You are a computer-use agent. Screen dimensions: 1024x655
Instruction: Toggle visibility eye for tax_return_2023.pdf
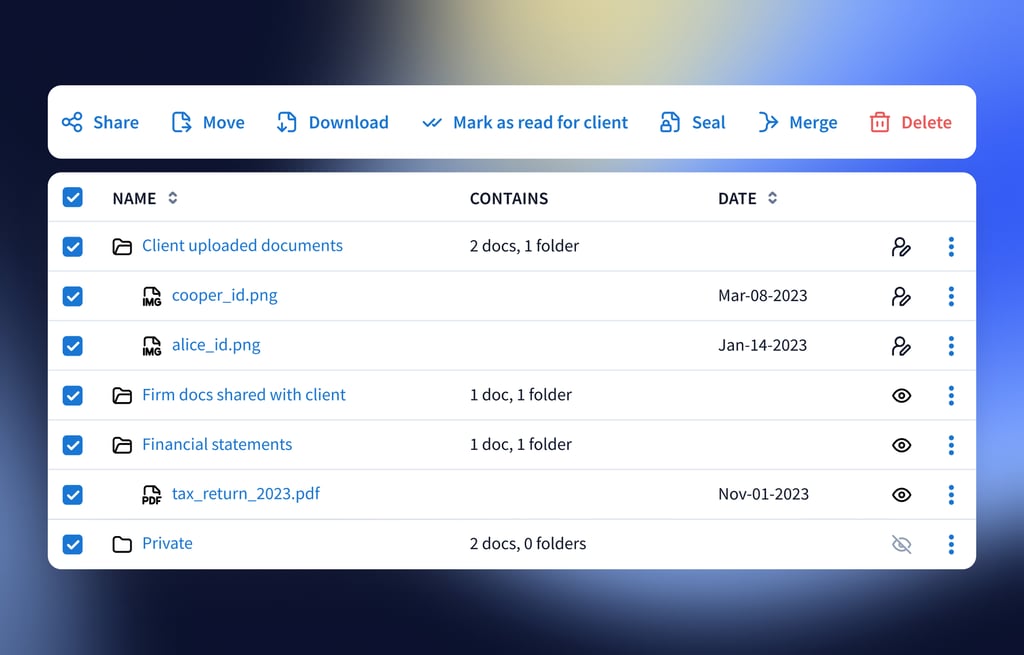click(901, 495)
